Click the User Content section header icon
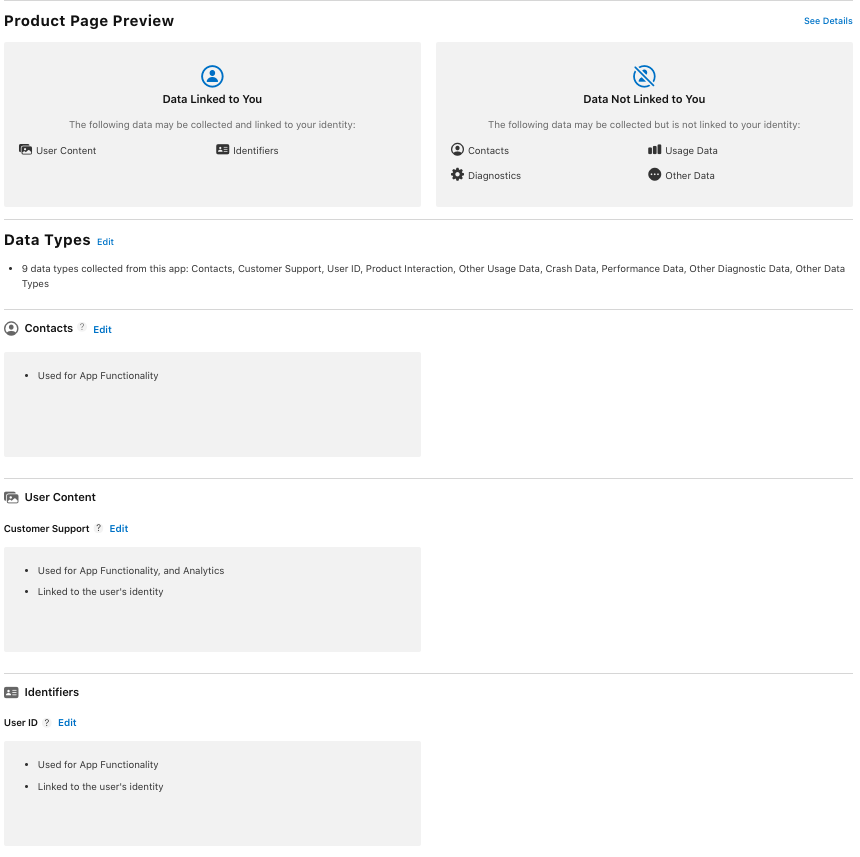This screenshot has width=860, height=857. click(x=12, y=497)
